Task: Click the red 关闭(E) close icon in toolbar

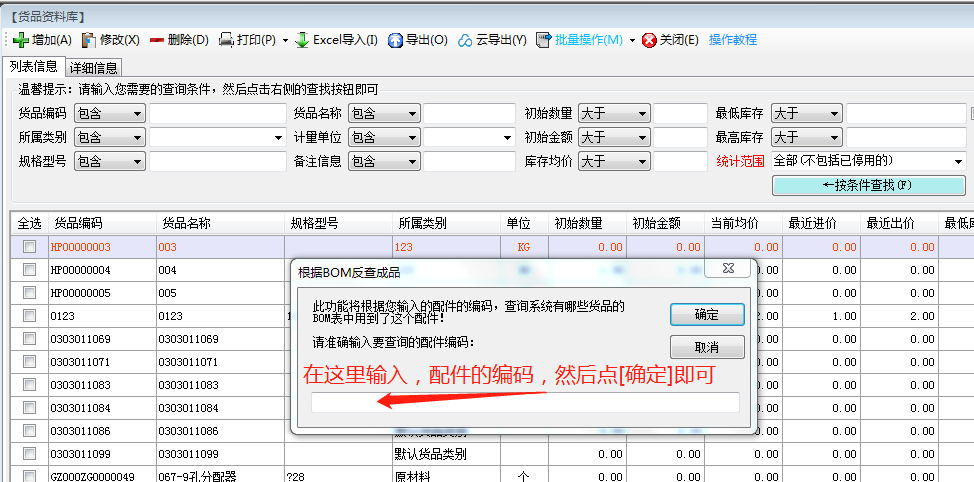Action: [650, 40]
